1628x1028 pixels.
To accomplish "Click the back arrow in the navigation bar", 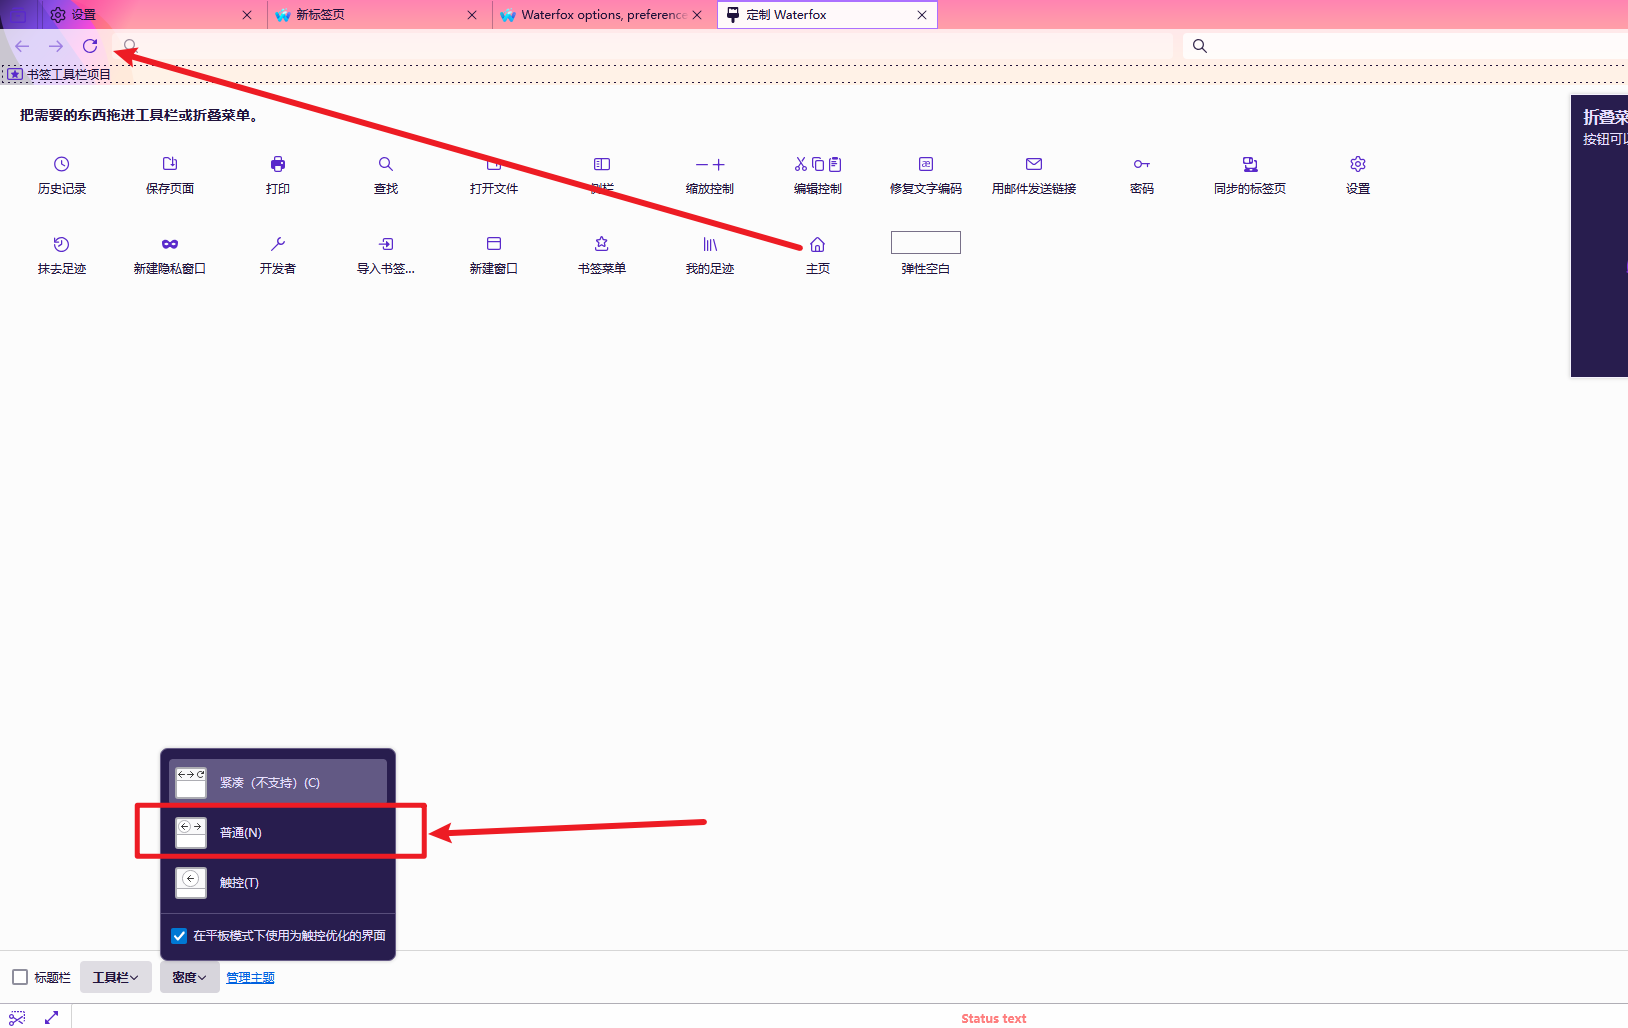I will pyautogui.click(x=22, y=46).
